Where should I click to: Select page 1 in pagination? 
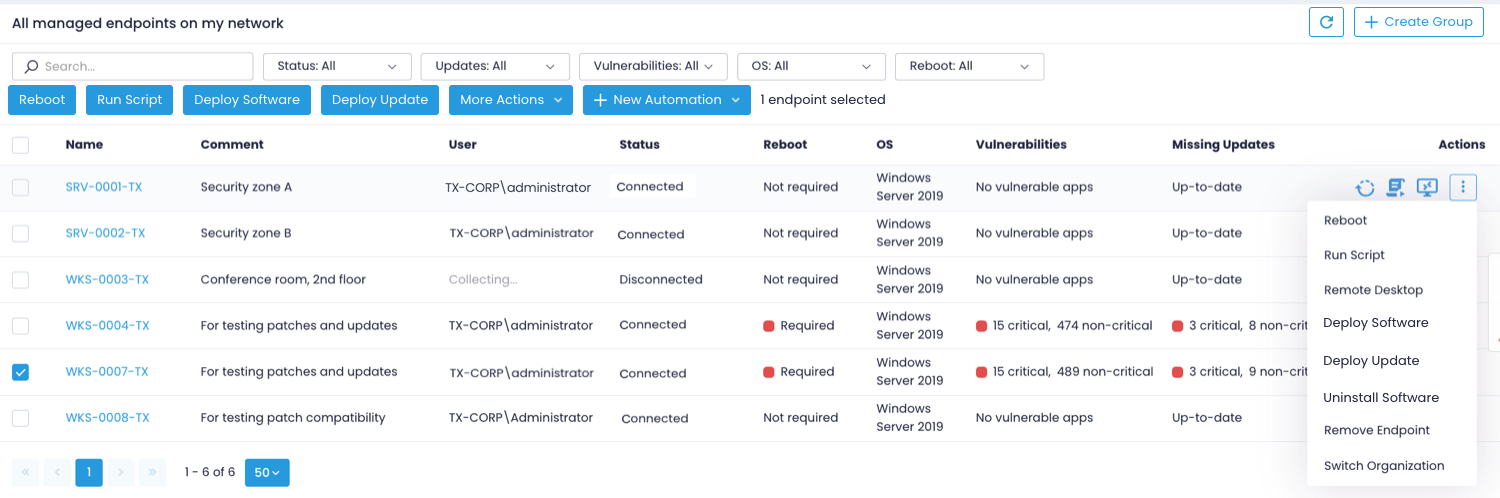pos(89,472)
